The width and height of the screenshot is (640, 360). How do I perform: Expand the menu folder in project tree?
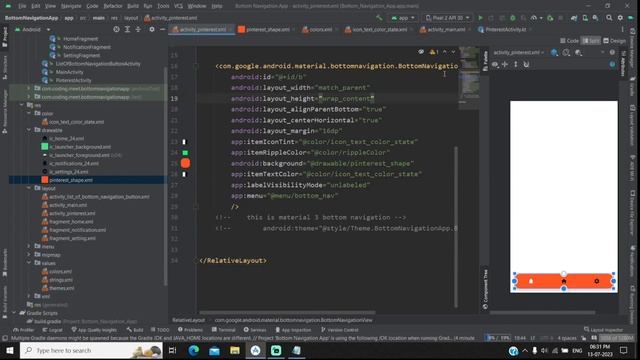pos(29,247)
